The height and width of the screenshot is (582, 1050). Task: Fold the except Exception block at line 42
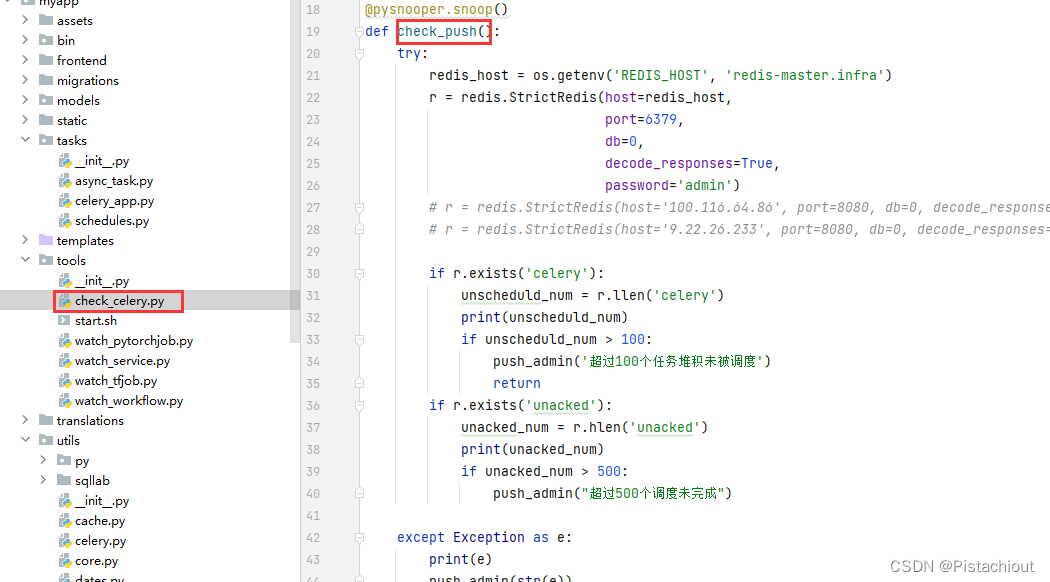(x=360, y=537)
